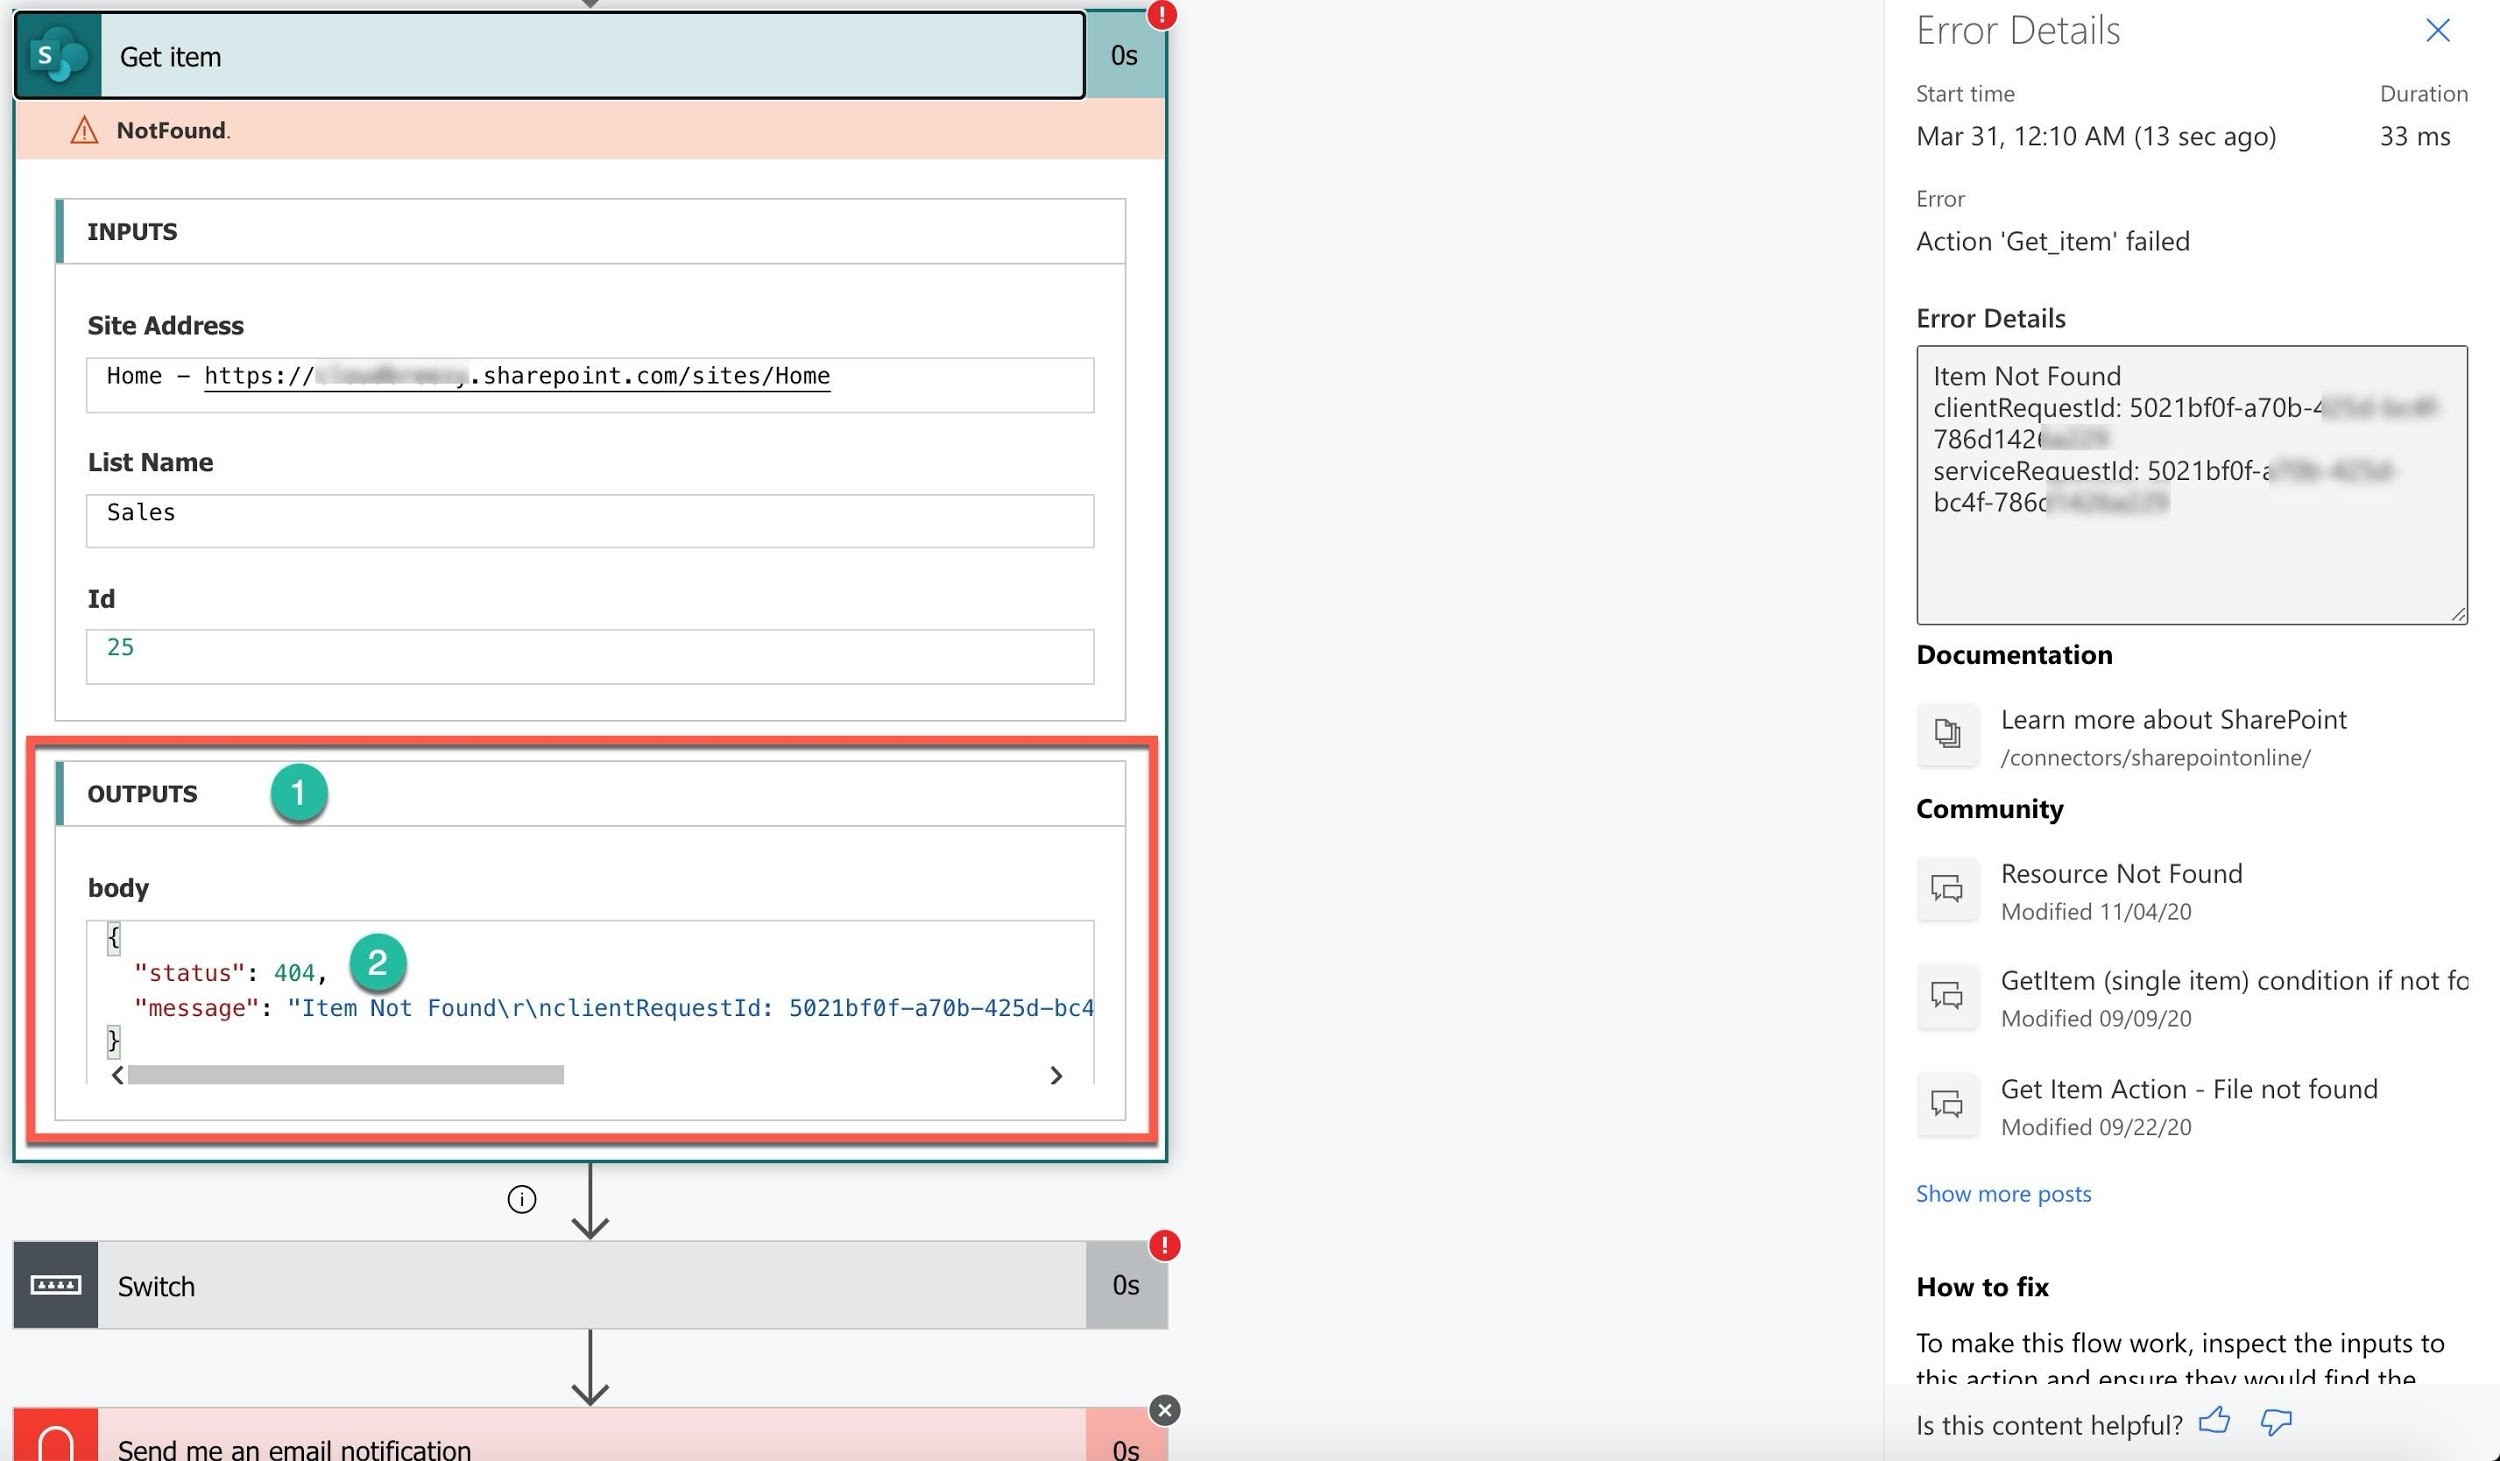Click the info icon beside the flow arrow
Image resolution: width=2500 pixels, height=1461 pixels.
click(521, 1199)
